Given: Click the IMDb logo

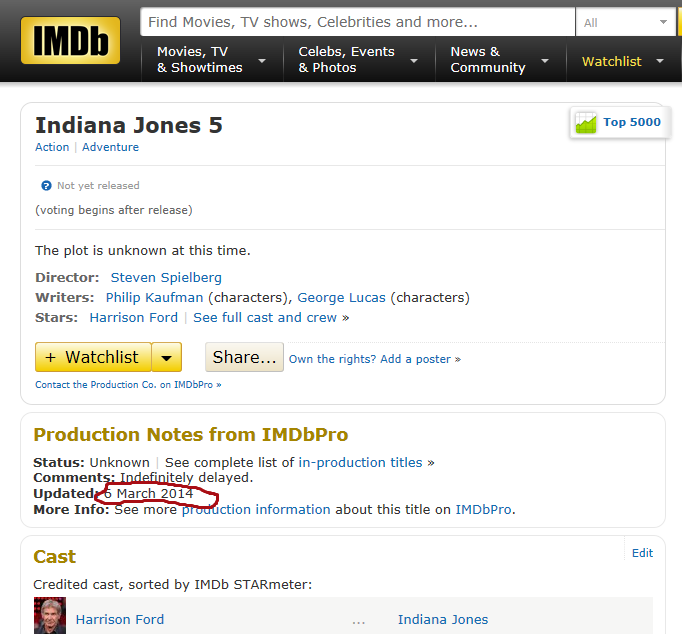Looking at the screenshot, I should point(70,41).
